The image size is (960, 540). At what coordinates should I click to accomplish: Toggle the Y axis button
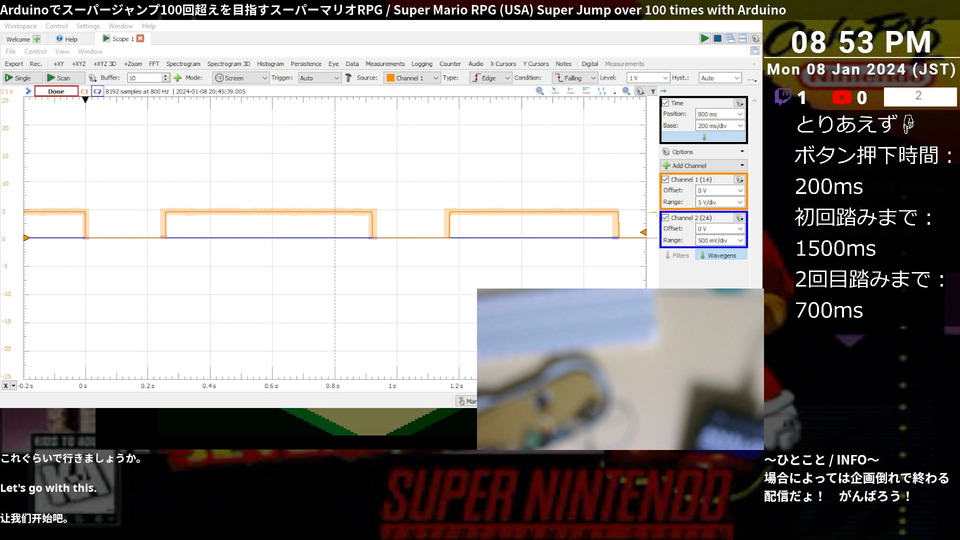pyautogui.click(x=653, y=91)
